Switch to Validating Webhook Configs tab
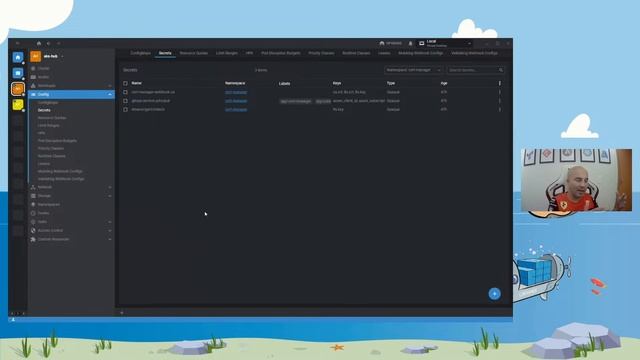This screenshot has width=640, height=360. pos(474,53)
